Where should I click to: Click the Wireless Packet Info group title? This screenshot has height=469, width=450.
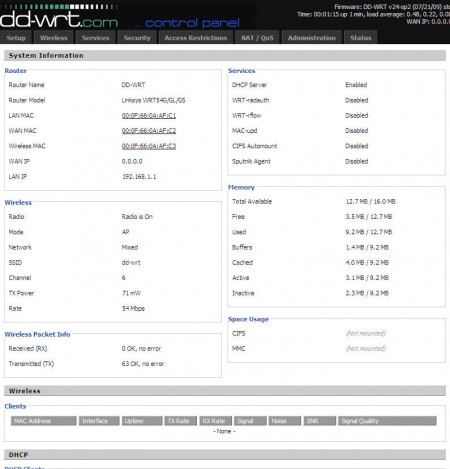point(37,334)
